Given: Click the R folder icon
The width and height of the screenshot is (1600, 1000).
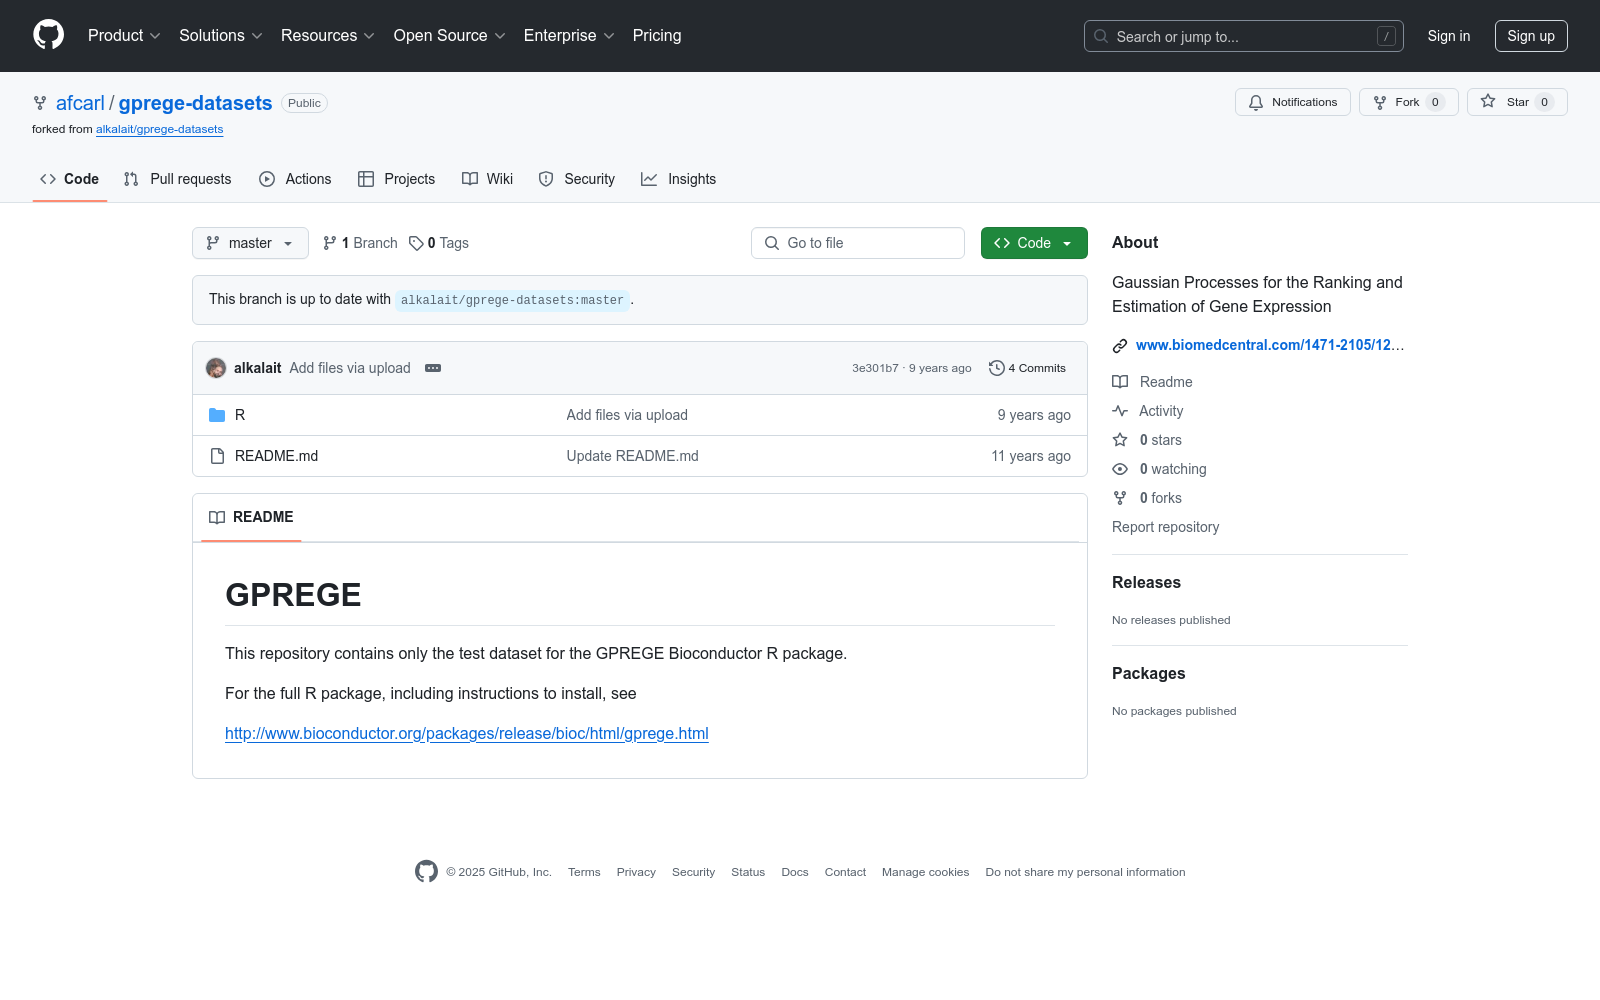Looking at the screenshot, I should [x=217, y=415].
